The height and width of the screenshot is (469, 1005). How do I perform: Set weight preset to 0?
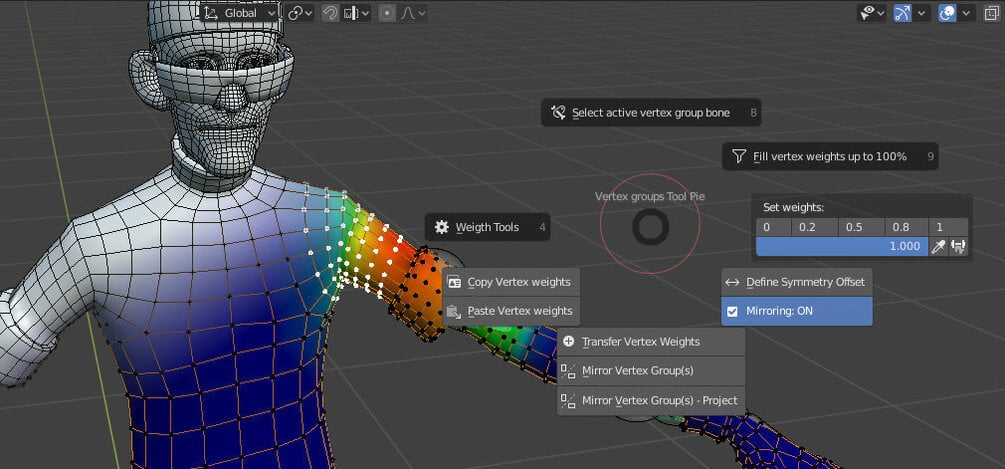[x=773, y=227]
